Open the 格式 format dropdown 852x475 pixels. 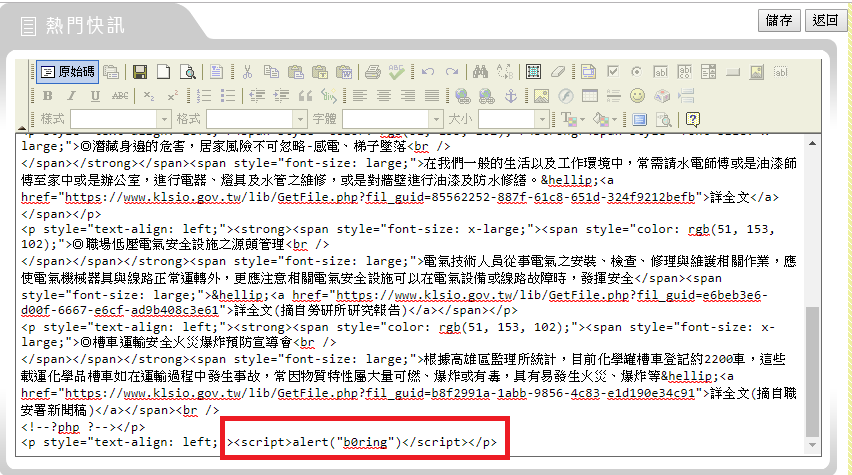pos(257,118)
